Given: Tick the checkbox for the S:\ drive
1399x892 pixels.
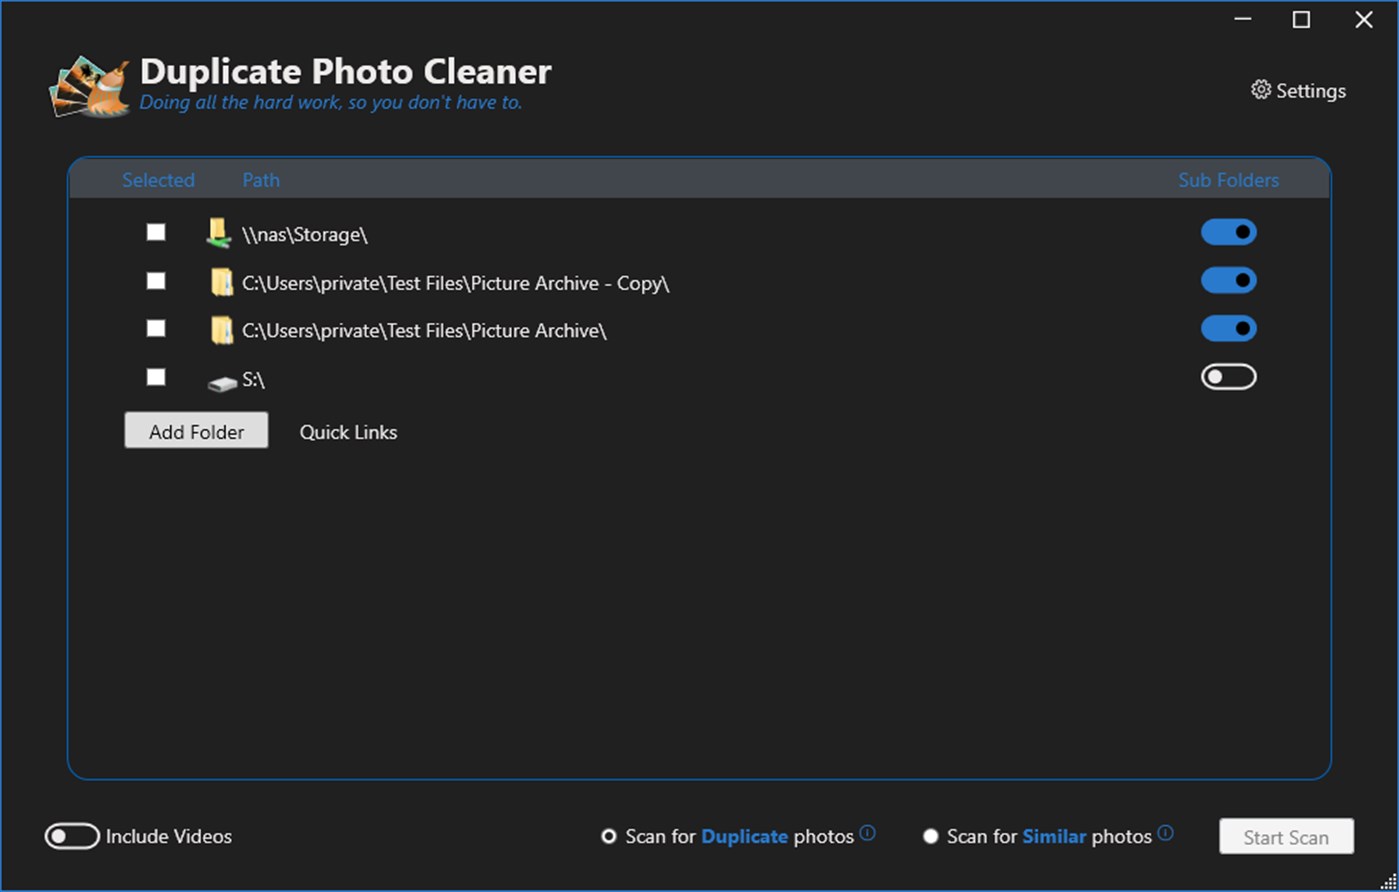Looking at the screenshot, I should [x=156, y=377].
